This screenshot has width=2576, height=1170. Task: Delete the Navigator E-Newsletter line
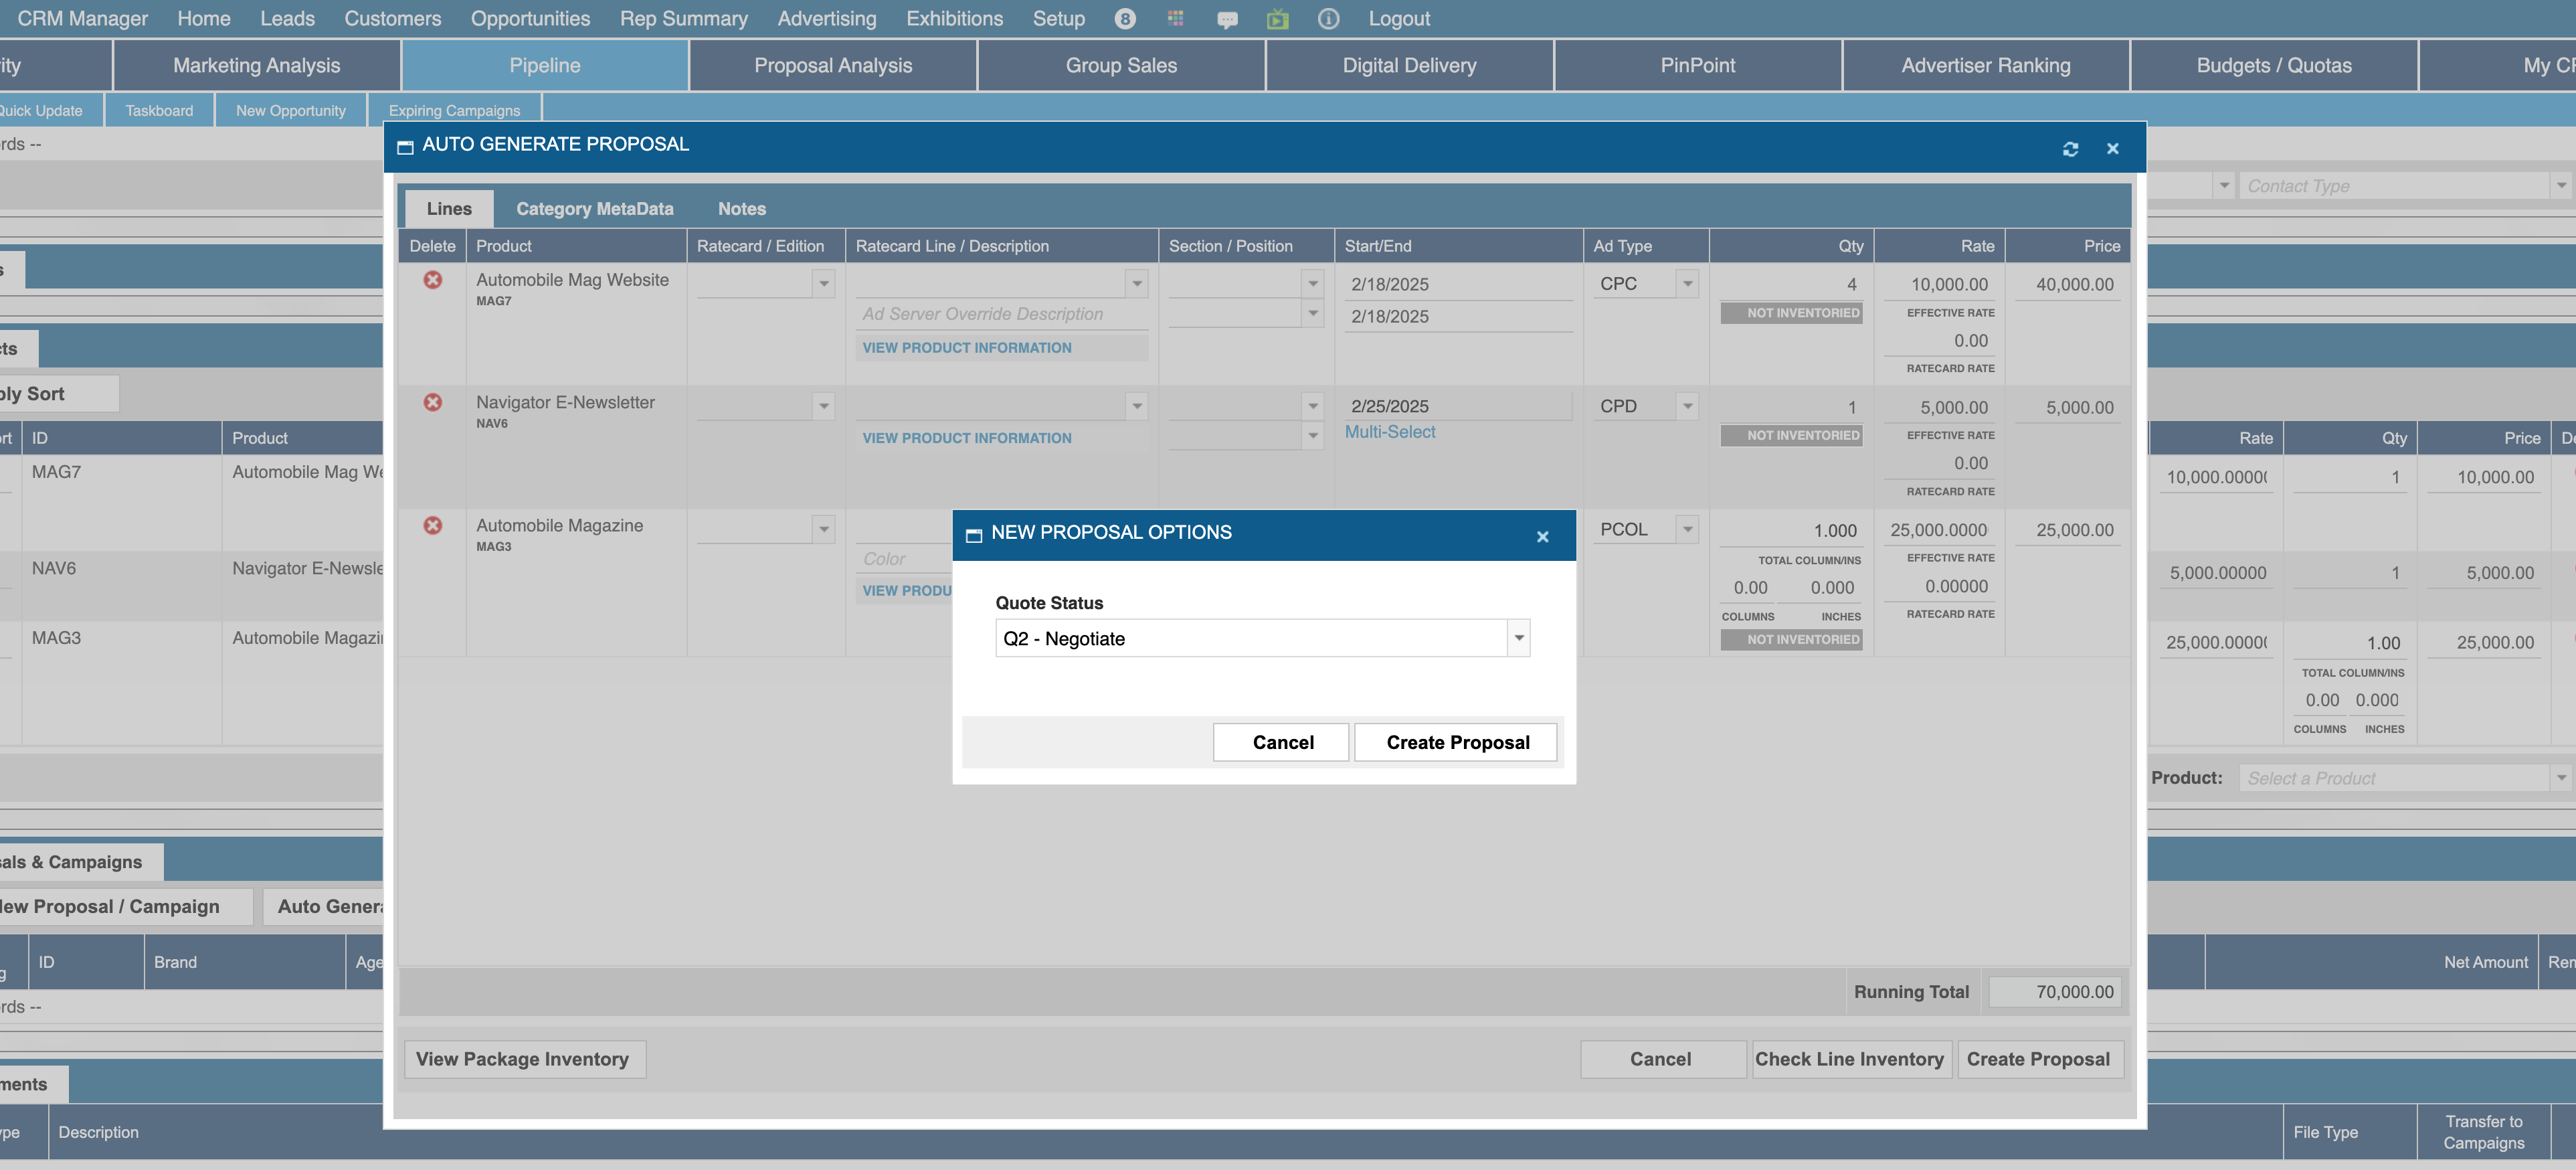click(432, 402)
